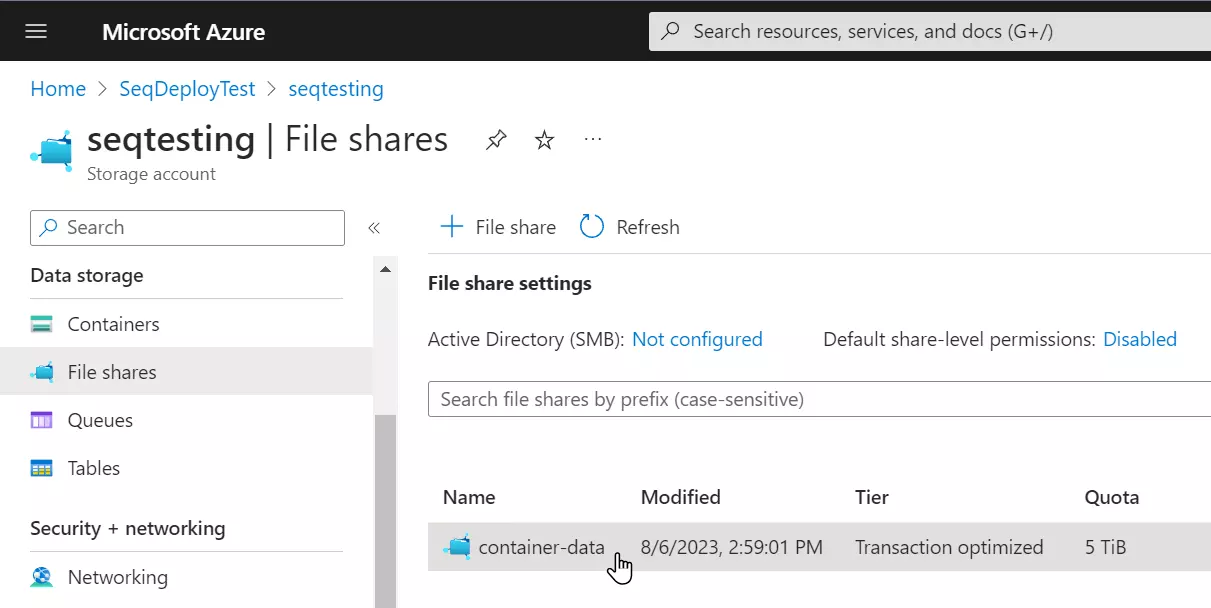Open SeqDeployTest breadcrumb
1211x608 pixels.
pyautogui.click(x=187, y=89)
